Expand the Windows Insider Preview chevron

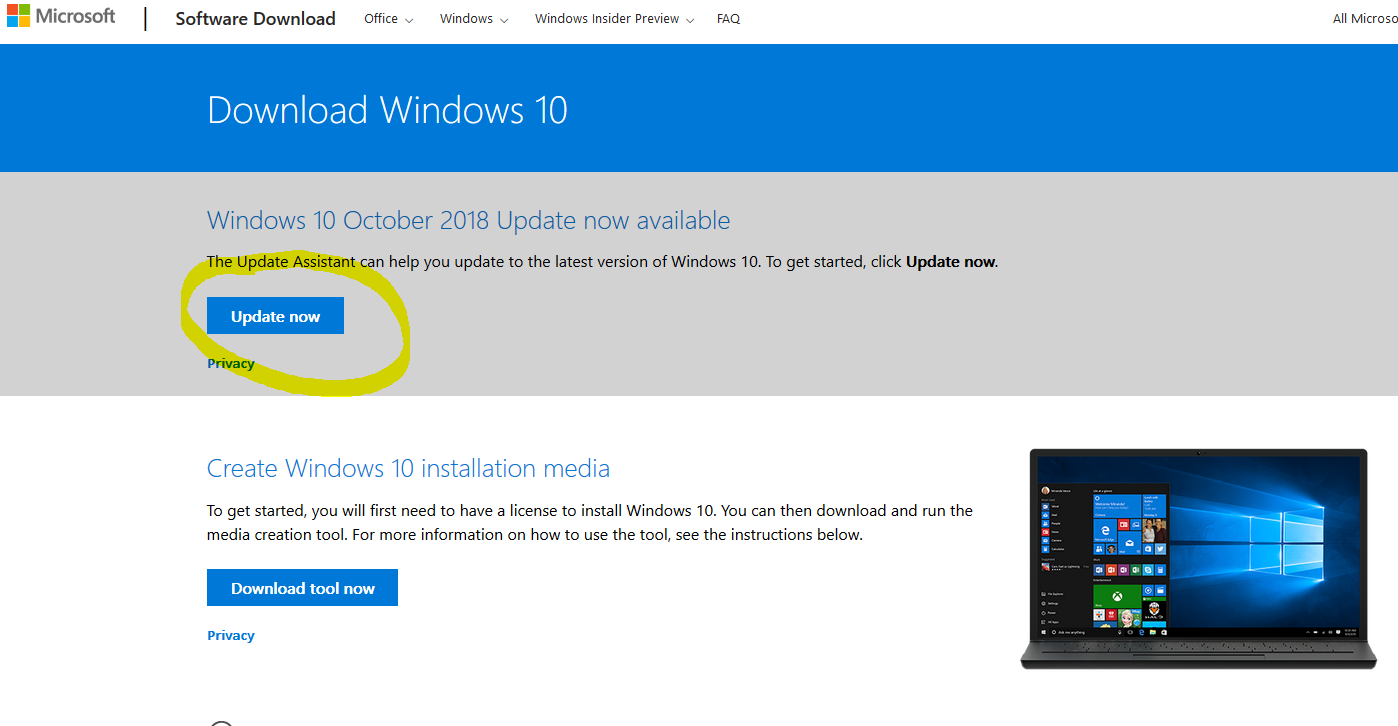[x=690, y=20]
